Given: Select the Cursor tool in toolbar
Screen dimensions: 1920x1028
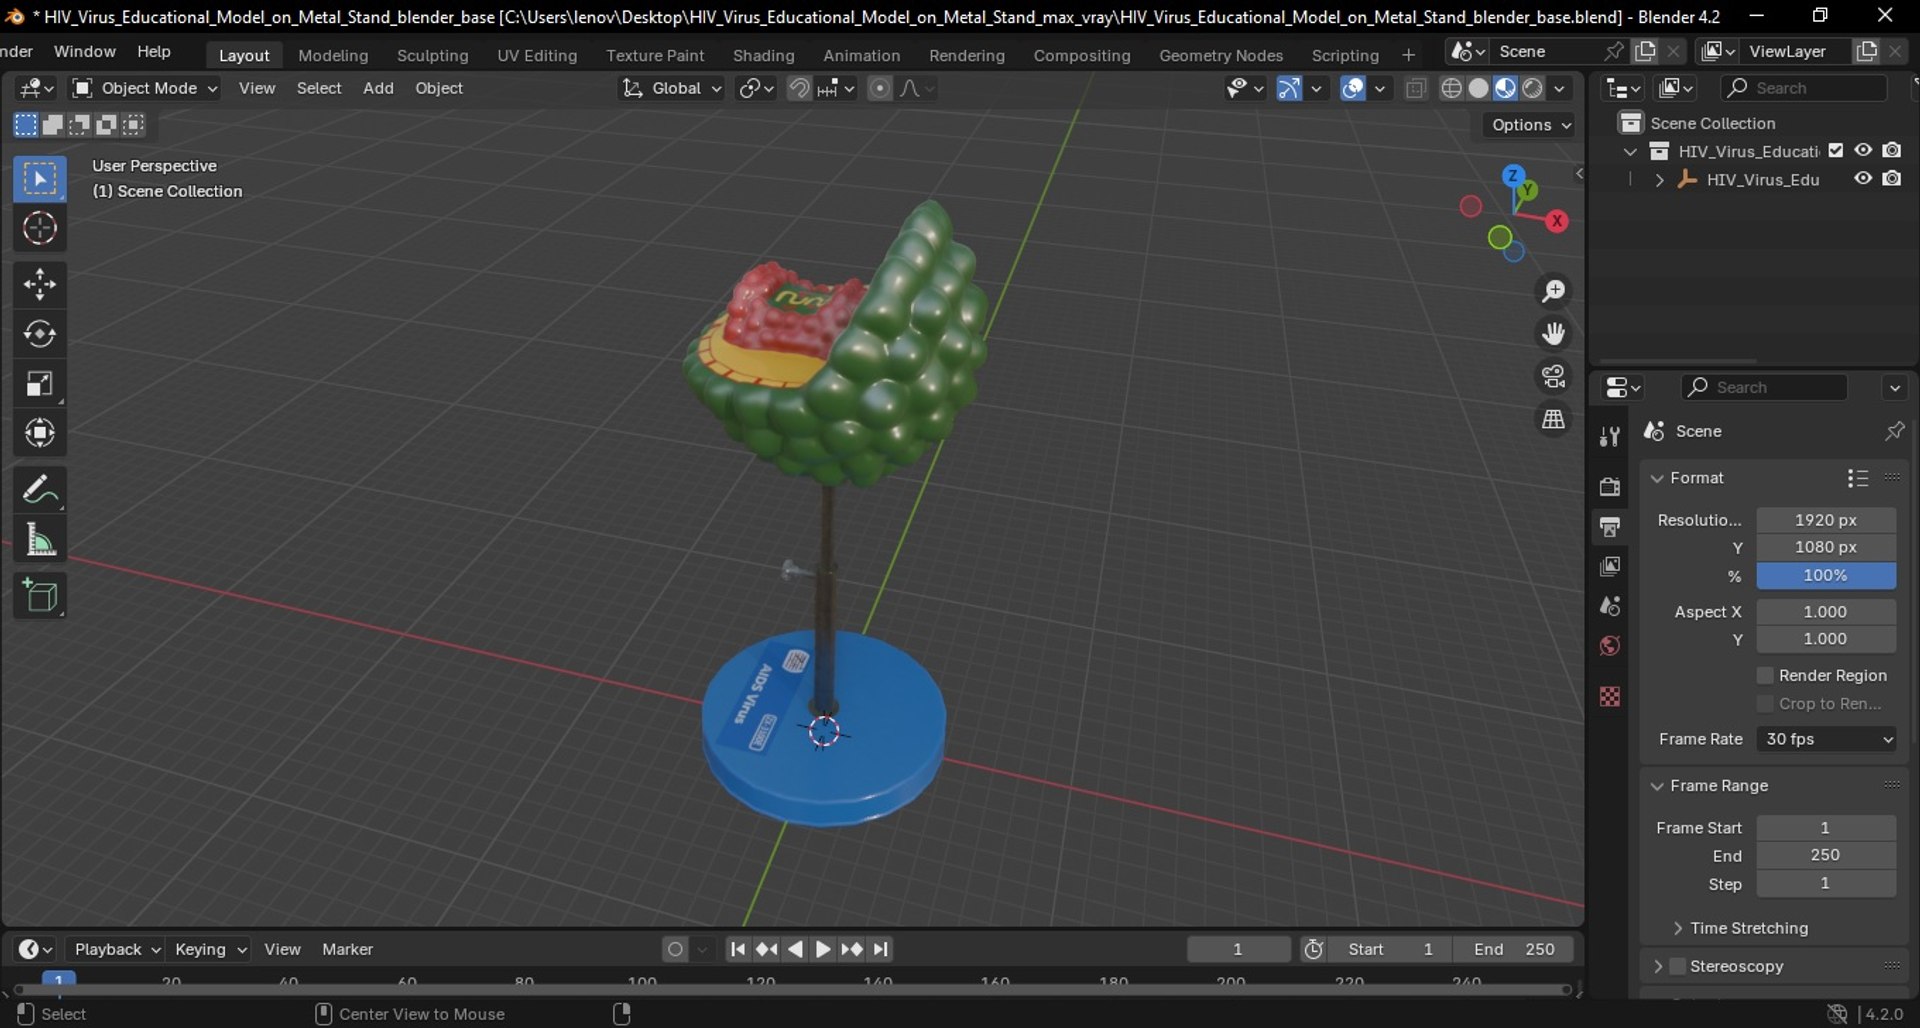Looking at the screenshot, I should pos(40,229).
